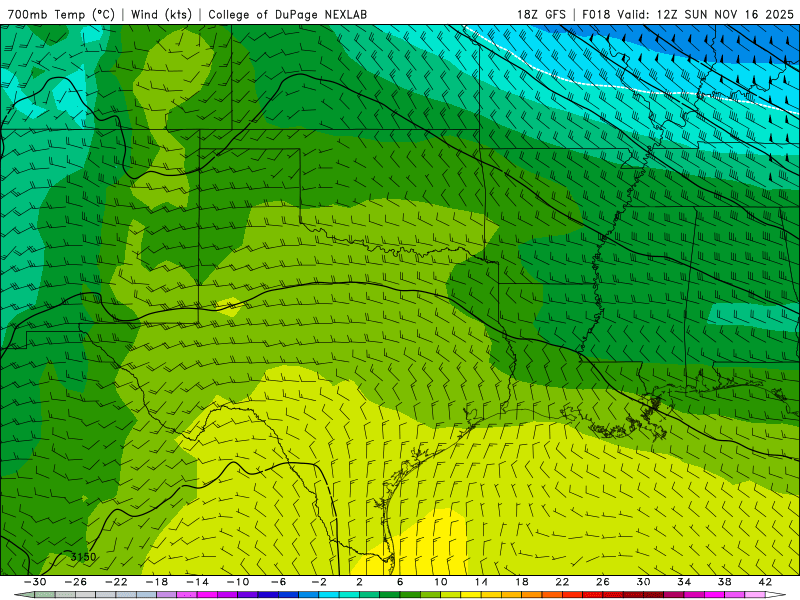800x600 pixels.
Task: Click the '3150' height contour label
Action: [x=83, y=557]
